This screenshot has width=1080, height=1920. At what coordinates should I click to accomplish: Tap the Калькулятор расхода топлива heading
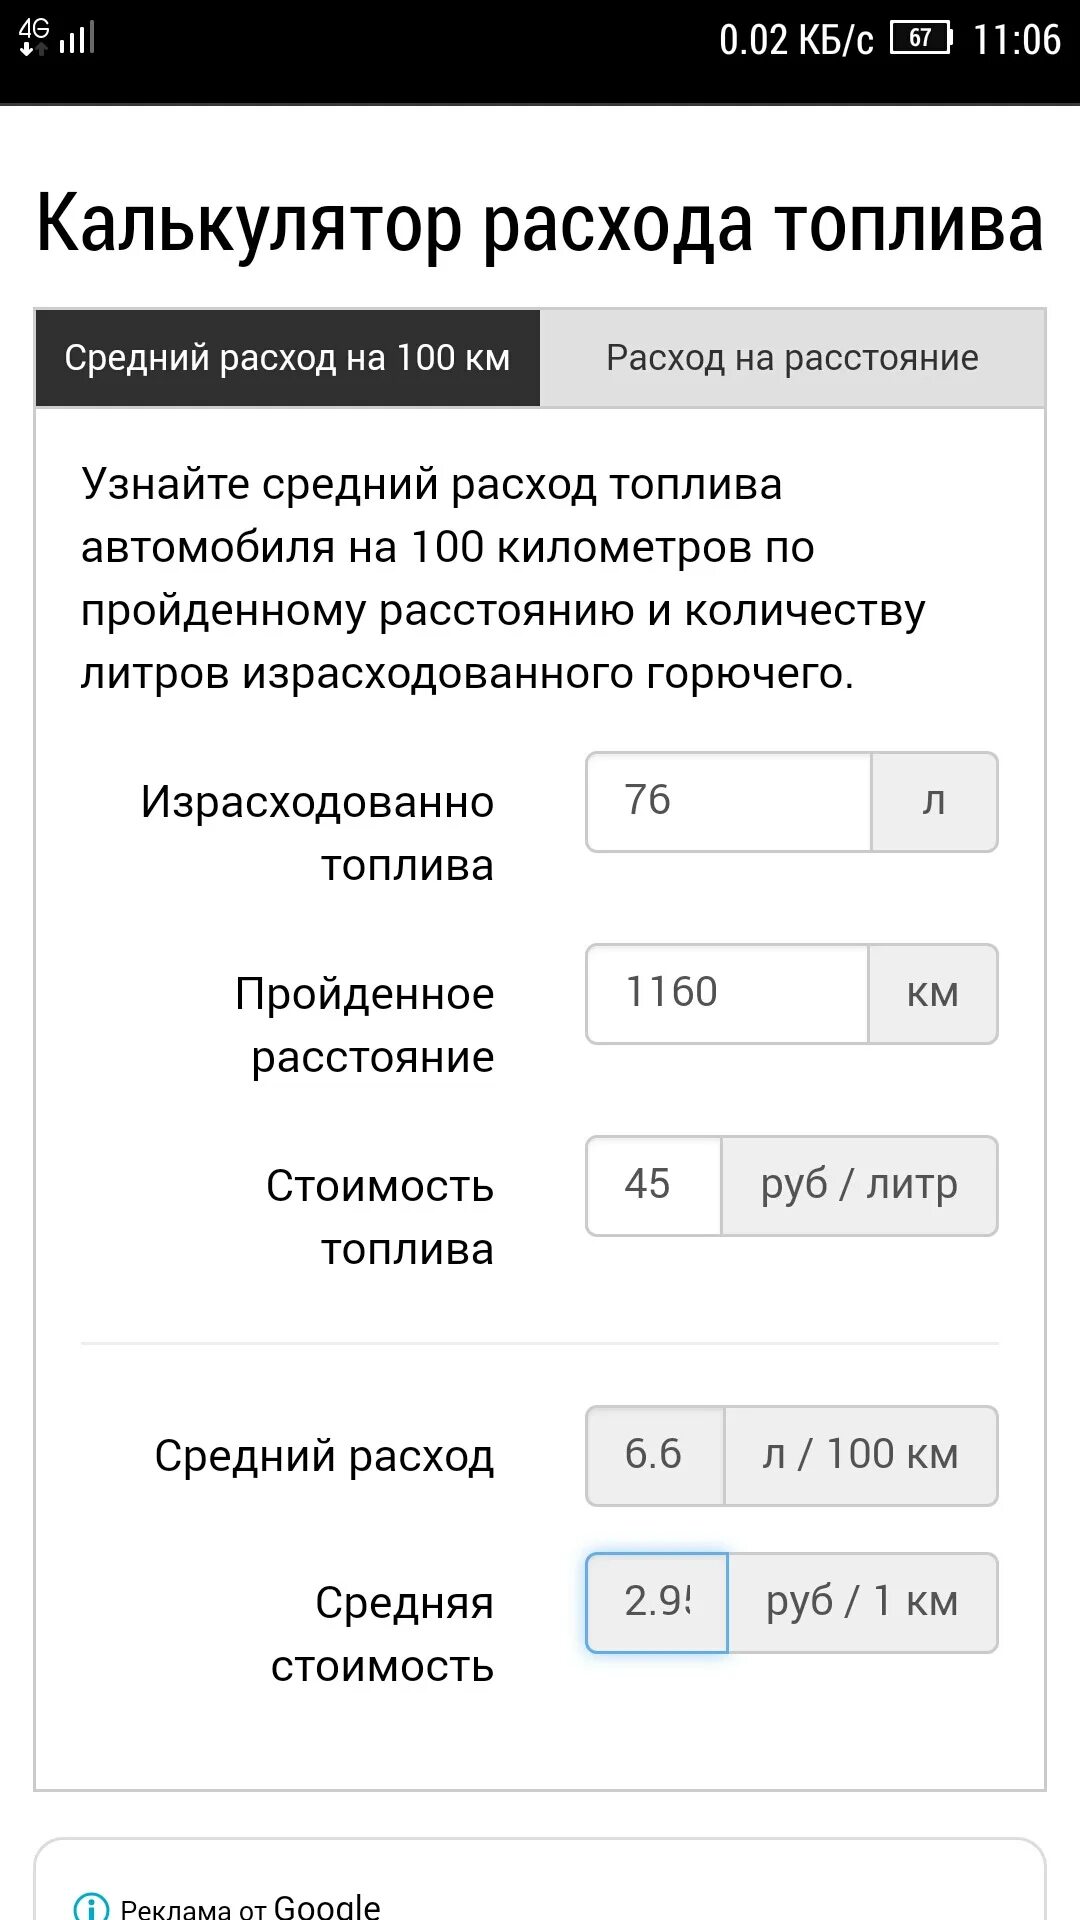pos(540,222)
